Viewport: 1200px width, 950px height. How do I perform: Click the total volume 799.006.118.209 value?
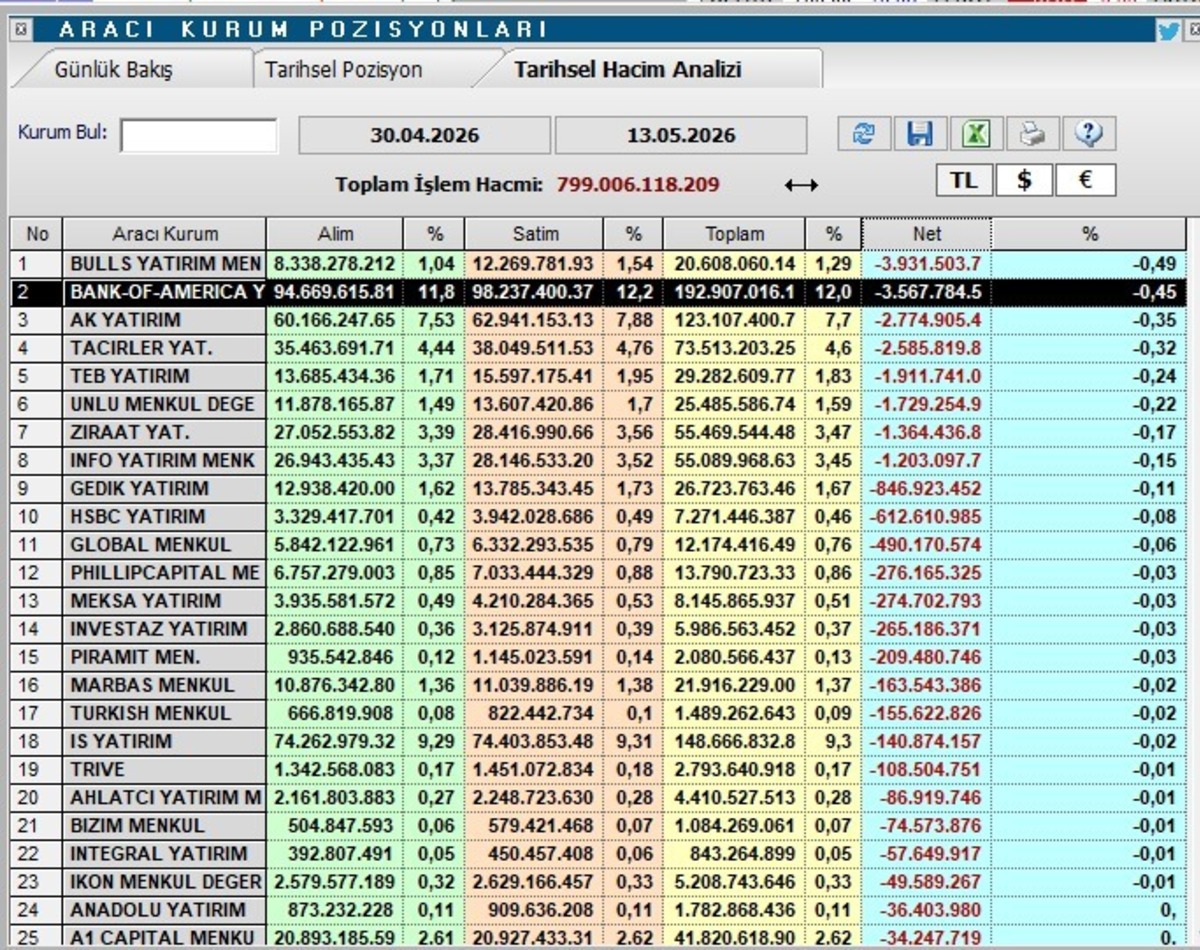point(638,185)
